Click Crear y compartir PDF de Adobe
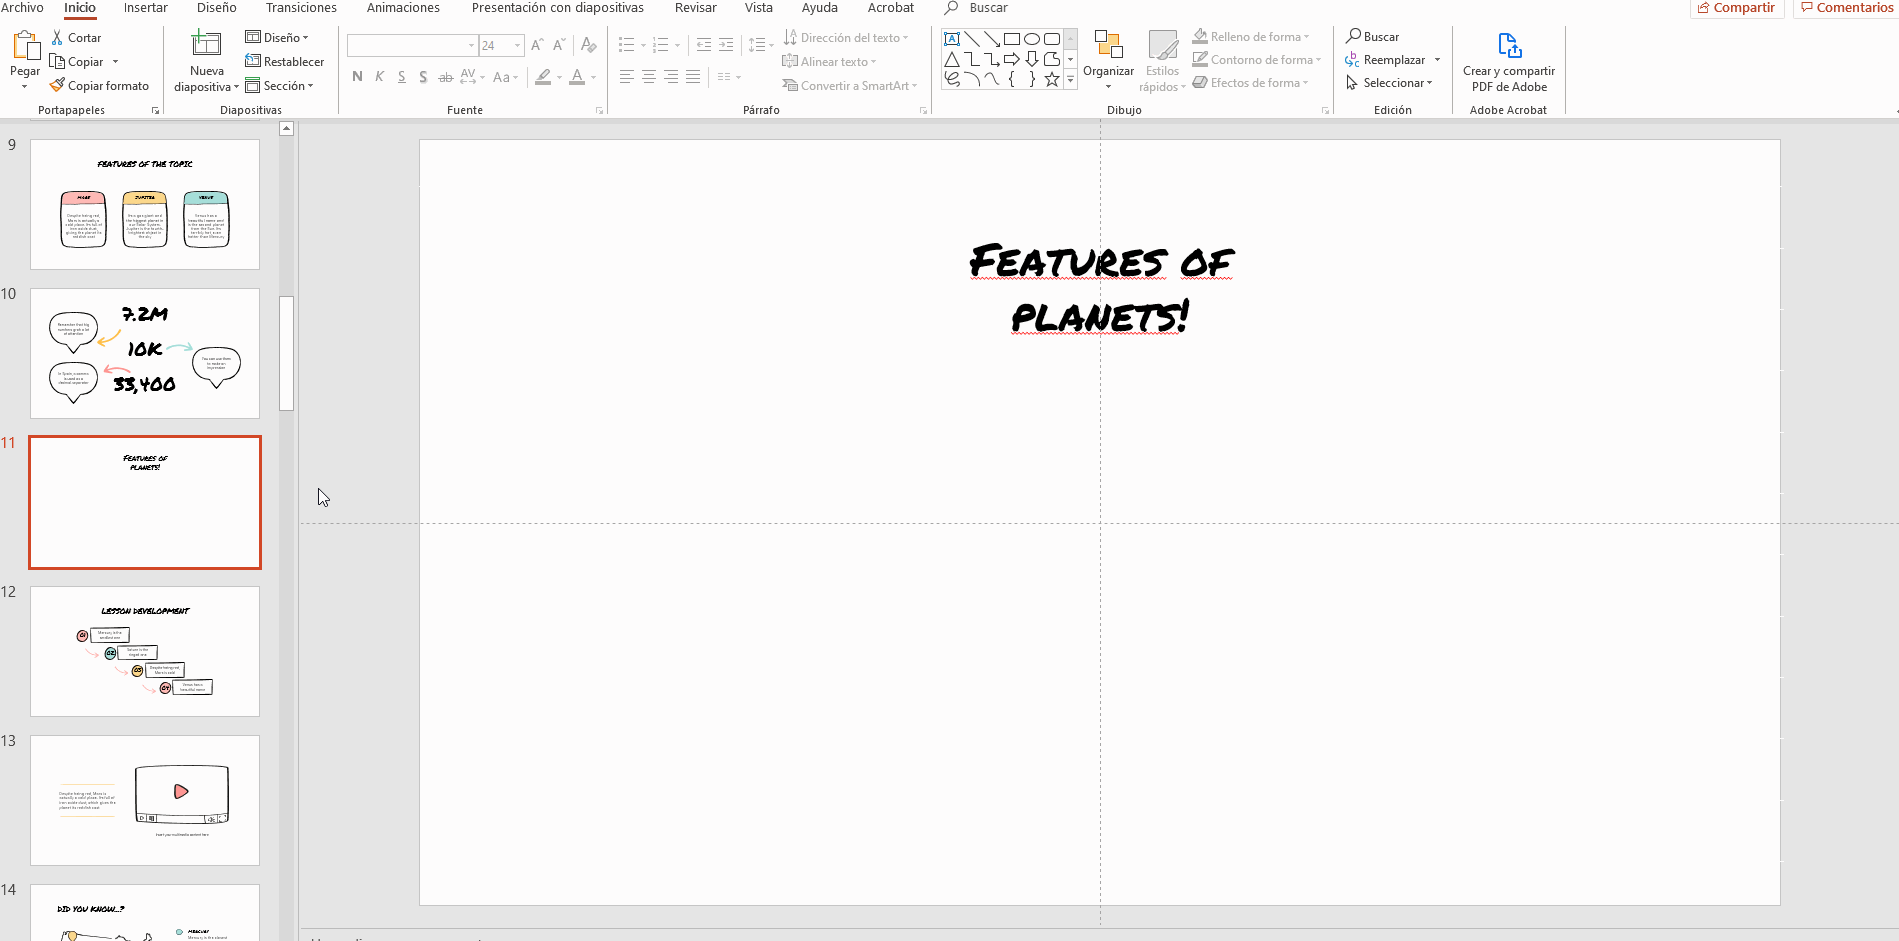 [x=1509, y=61]
